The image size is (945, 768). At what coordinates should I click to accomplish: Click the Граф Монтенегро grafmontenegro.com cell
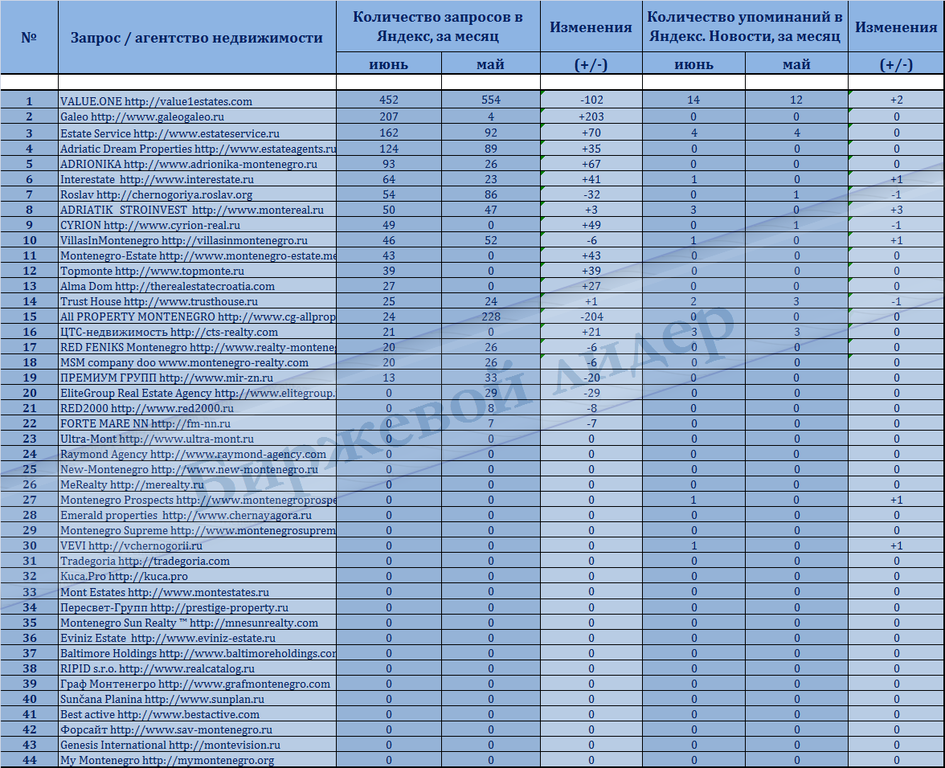coord(198,684)
